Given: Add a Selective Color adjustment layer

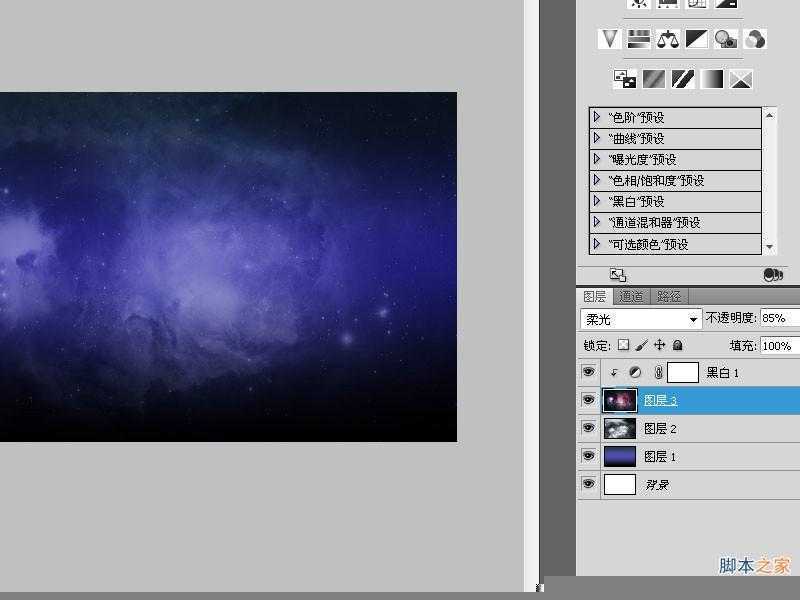Looking at the screenshot, I should [741, 79].
